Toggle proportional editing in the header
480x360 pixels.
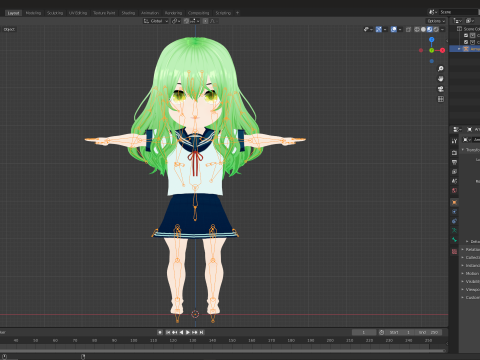pos(205,21)
